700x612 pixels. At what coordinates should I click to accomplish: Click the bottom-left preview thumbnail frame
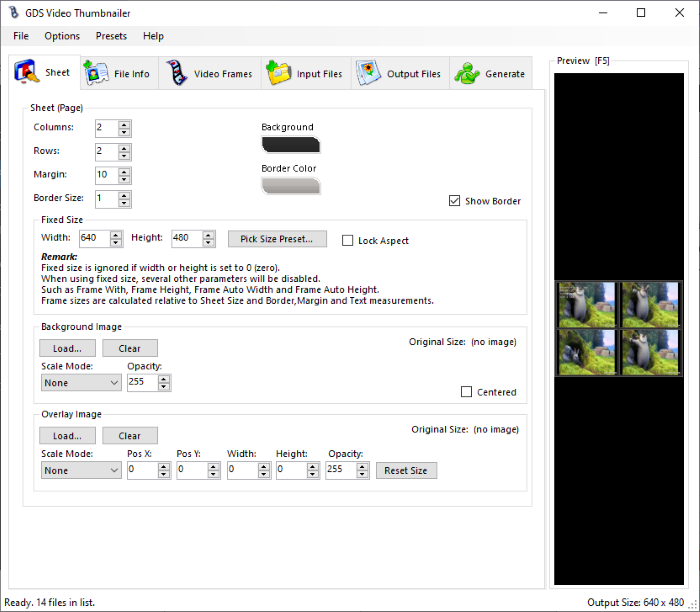(587, 352)
